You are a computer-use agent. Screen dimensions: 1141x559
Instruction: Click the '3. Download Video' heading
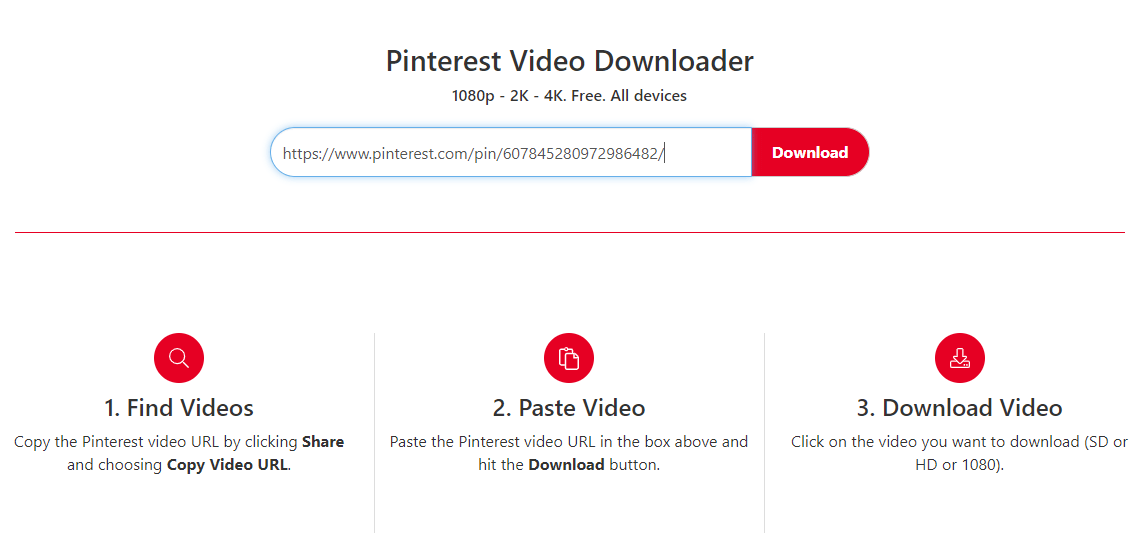point(960,408)
